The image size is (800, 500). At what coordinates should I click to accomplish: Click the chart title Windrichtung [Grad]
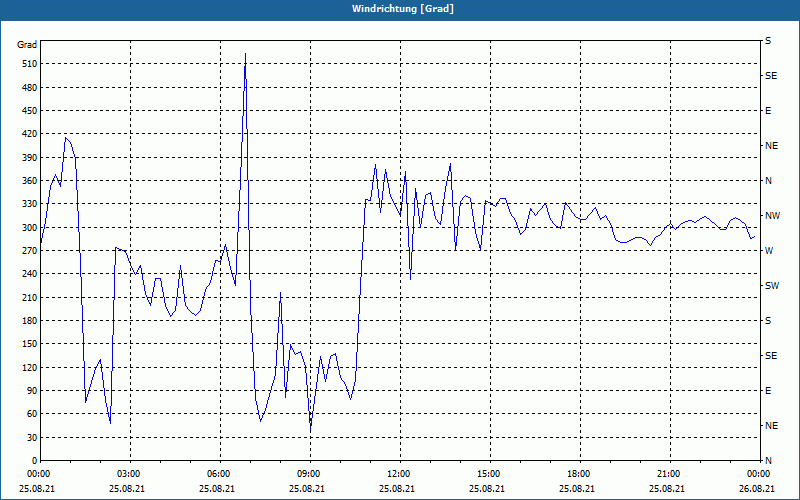pyautogui.click(x=403, y=9)
